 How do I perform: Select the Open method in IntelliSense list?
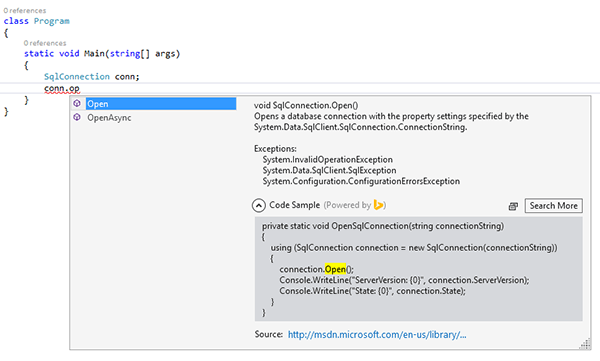pos(161,104)
